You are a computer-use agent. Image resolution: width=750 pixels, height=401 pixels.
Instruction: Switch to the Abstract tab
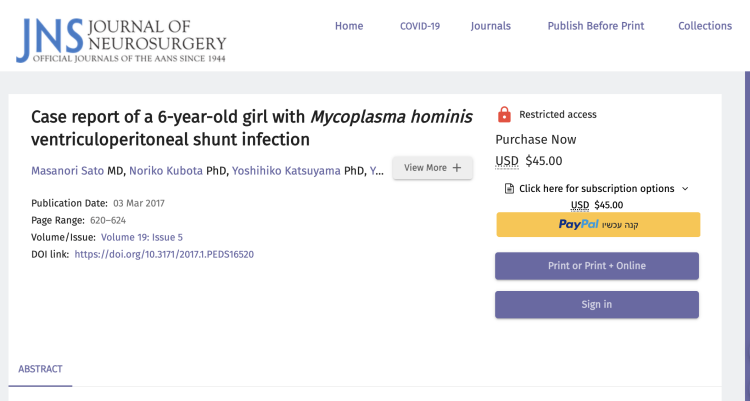(x=40, y=369)
